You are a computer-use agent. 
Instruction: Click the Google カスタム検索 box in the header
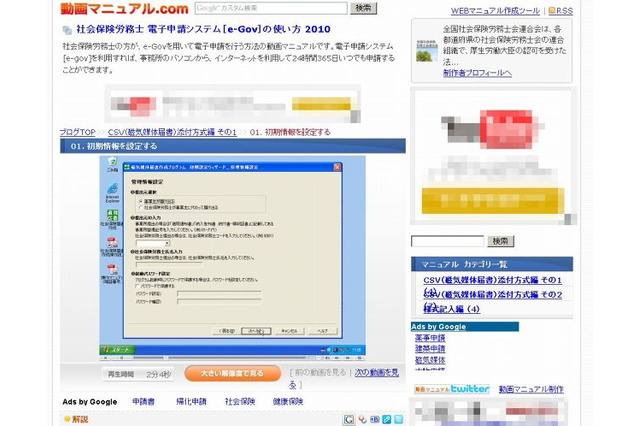(x=271, y=8)
